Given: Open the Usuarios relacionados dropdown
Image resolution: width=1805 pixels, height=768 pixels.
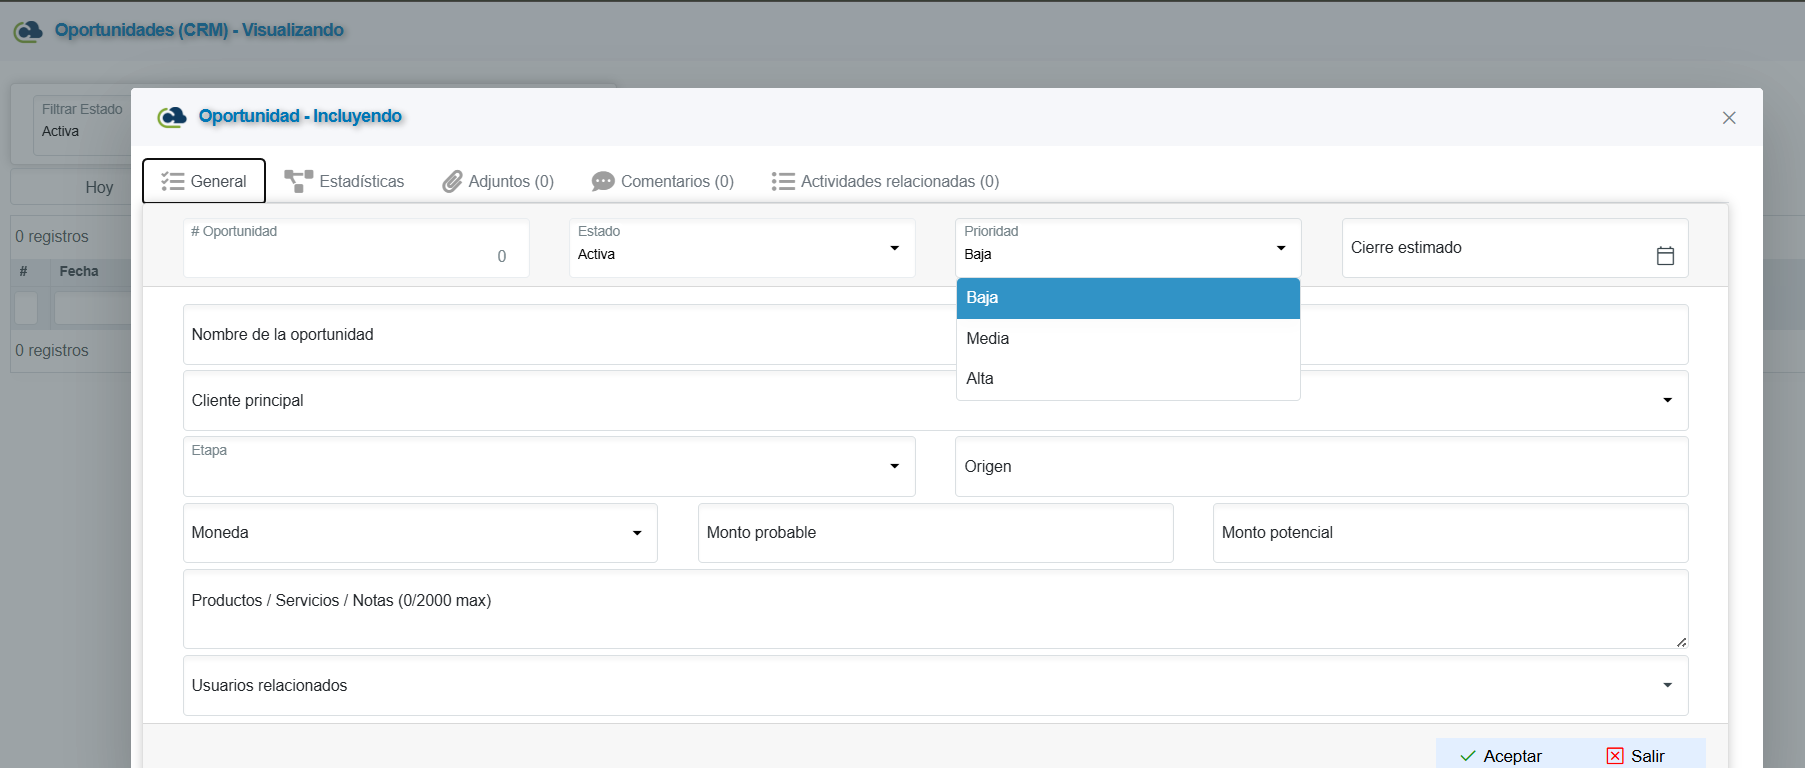Looking at the screenshot, I should click(1666, 685).
